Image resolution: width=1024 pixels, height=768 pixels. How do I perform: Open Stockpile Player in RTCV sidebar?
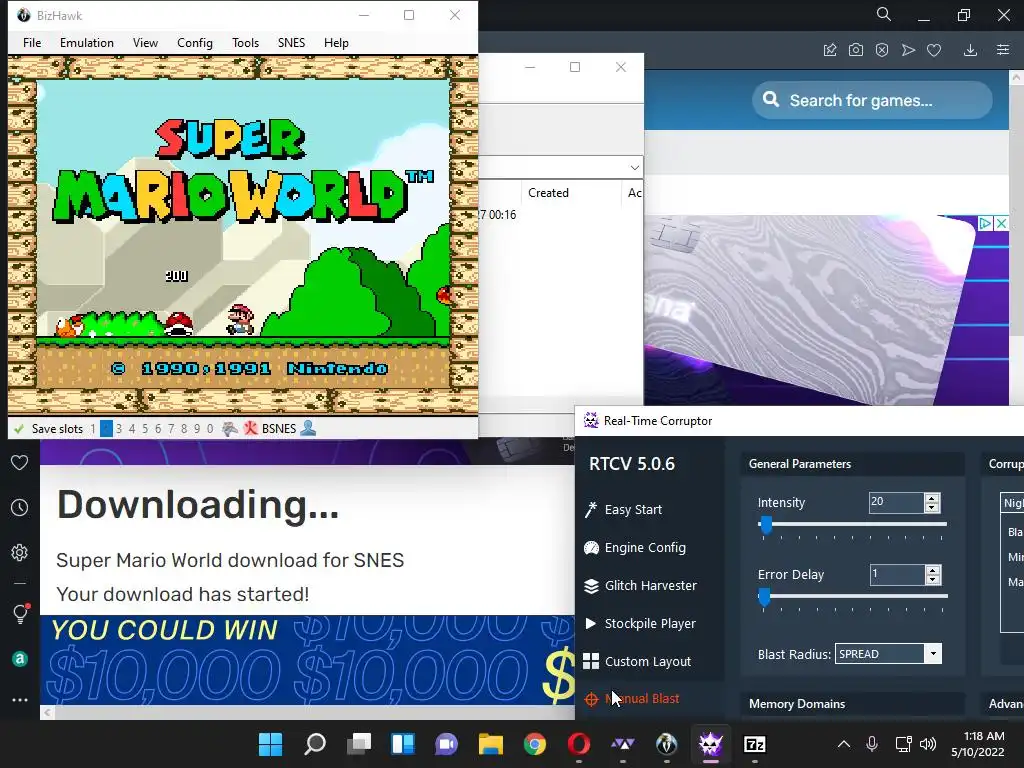tap(650, 623)
